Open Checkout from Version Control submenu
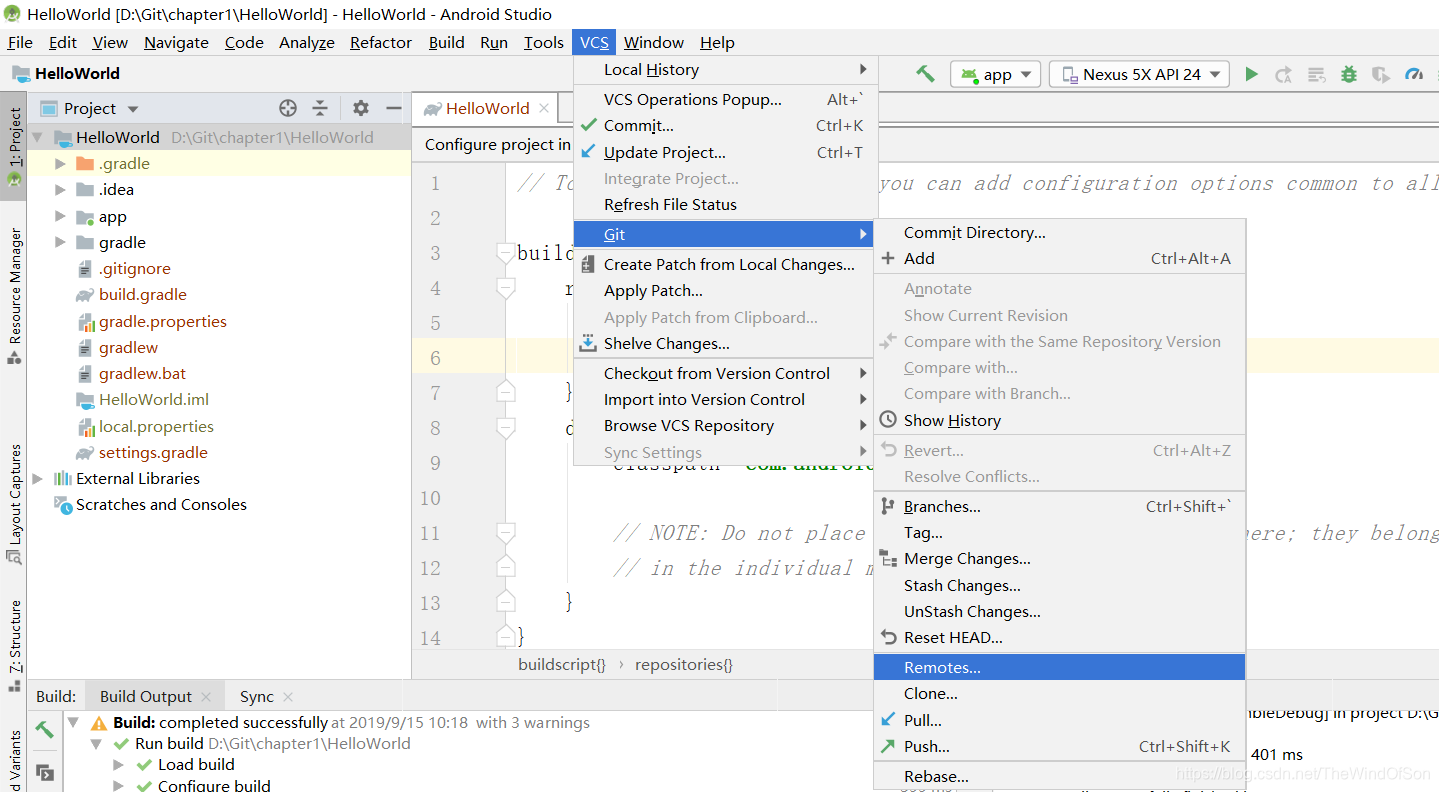Screen dimensions: 1439x792 pyautogui.click(x=725, y=374)
